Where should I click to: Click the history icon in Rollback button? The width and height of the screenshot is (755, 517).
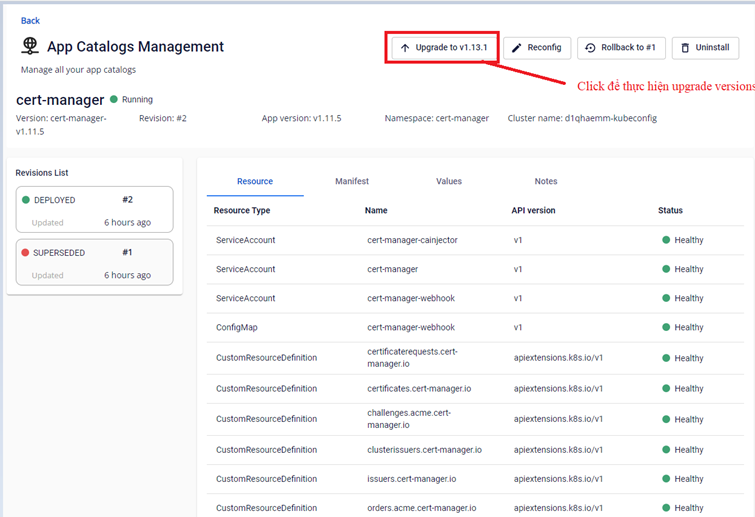pyautogui.click(x=590, y=48)
